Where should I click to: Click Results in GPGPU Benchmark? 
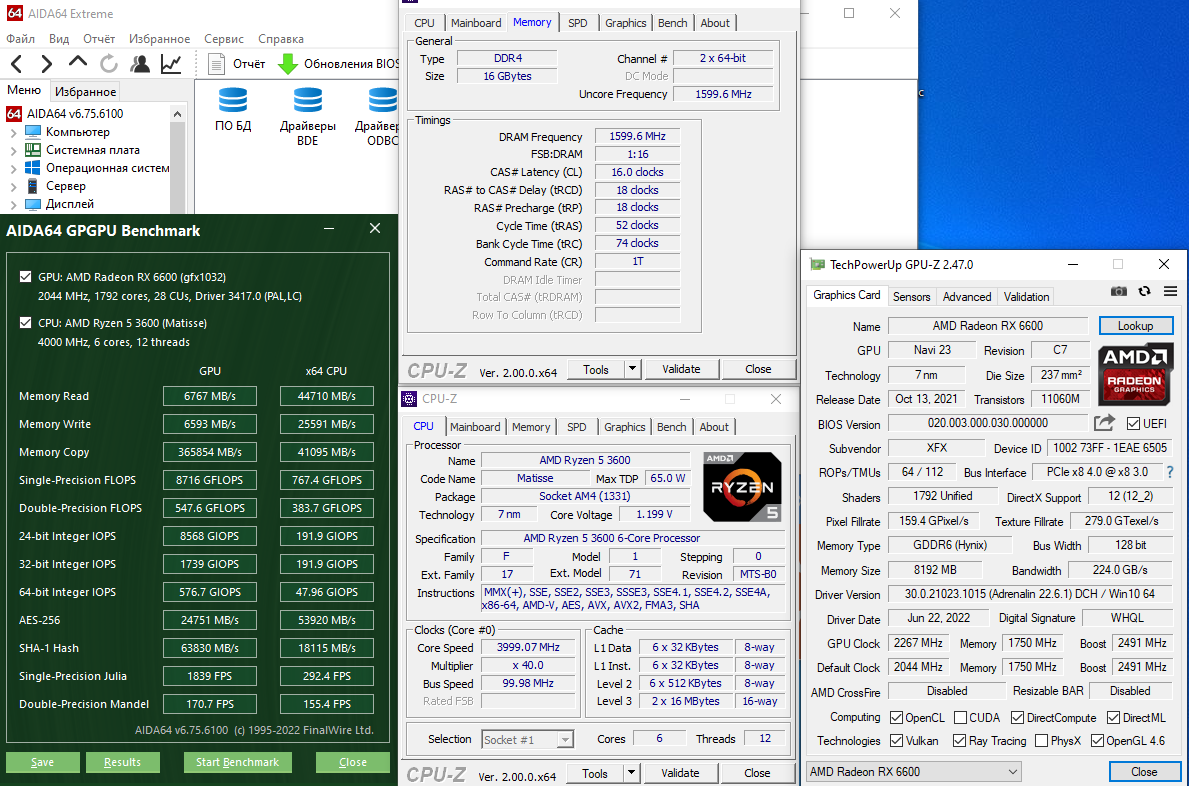[122, 762]
